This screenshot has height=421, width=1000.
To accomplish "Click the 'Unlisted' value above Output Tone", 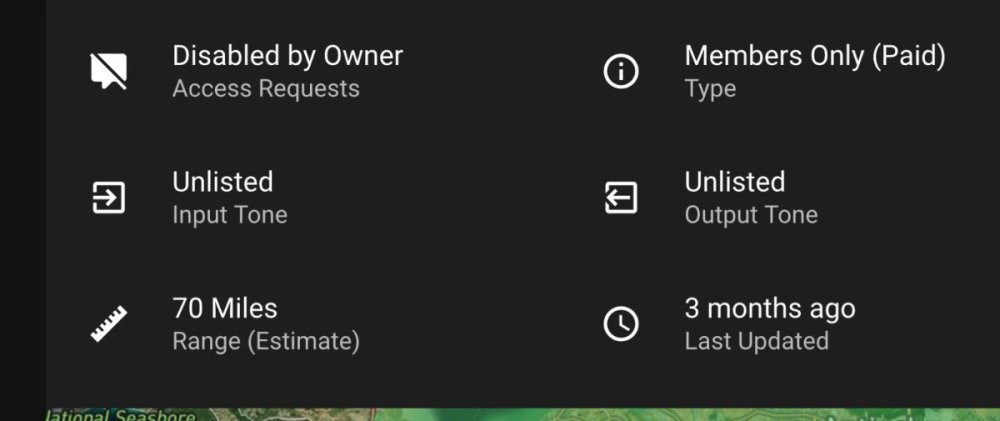I will coord(734,182).
